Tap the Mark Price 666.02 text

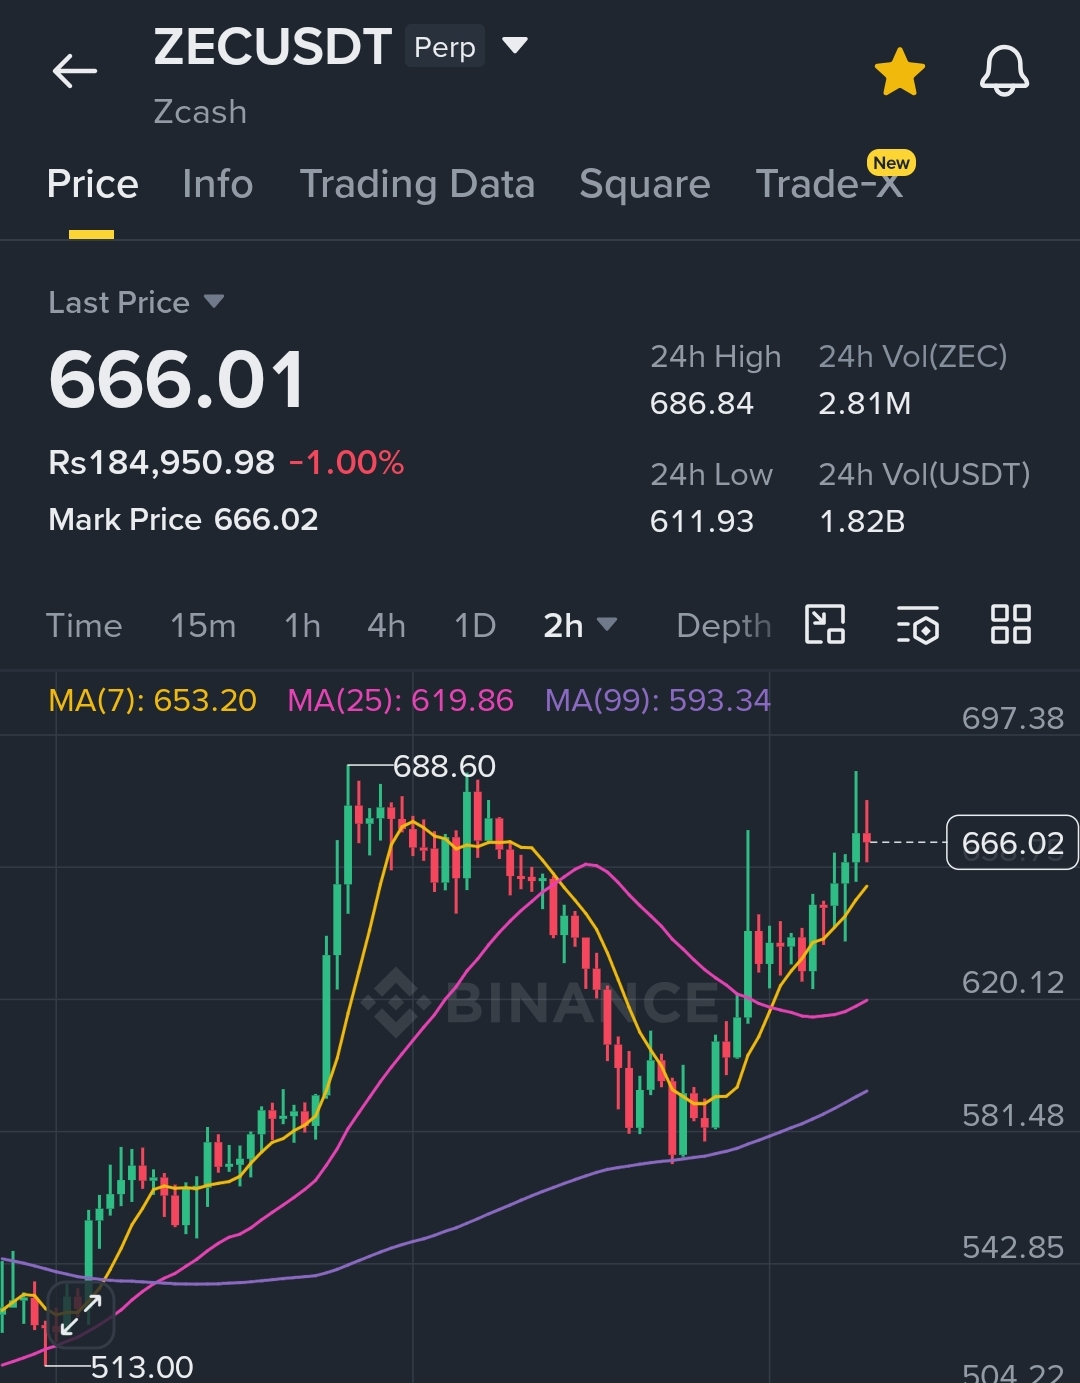(x=183, y=519)
